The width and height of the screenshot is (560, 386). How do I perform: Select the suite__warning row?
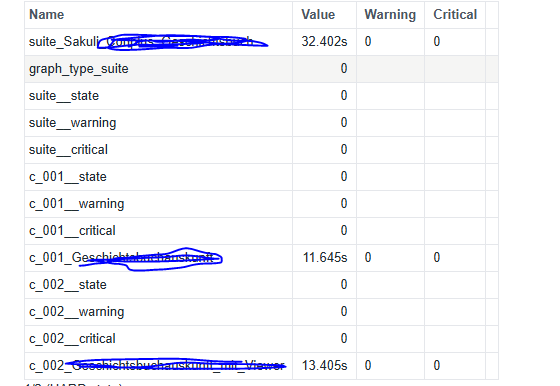click(261, 123)
